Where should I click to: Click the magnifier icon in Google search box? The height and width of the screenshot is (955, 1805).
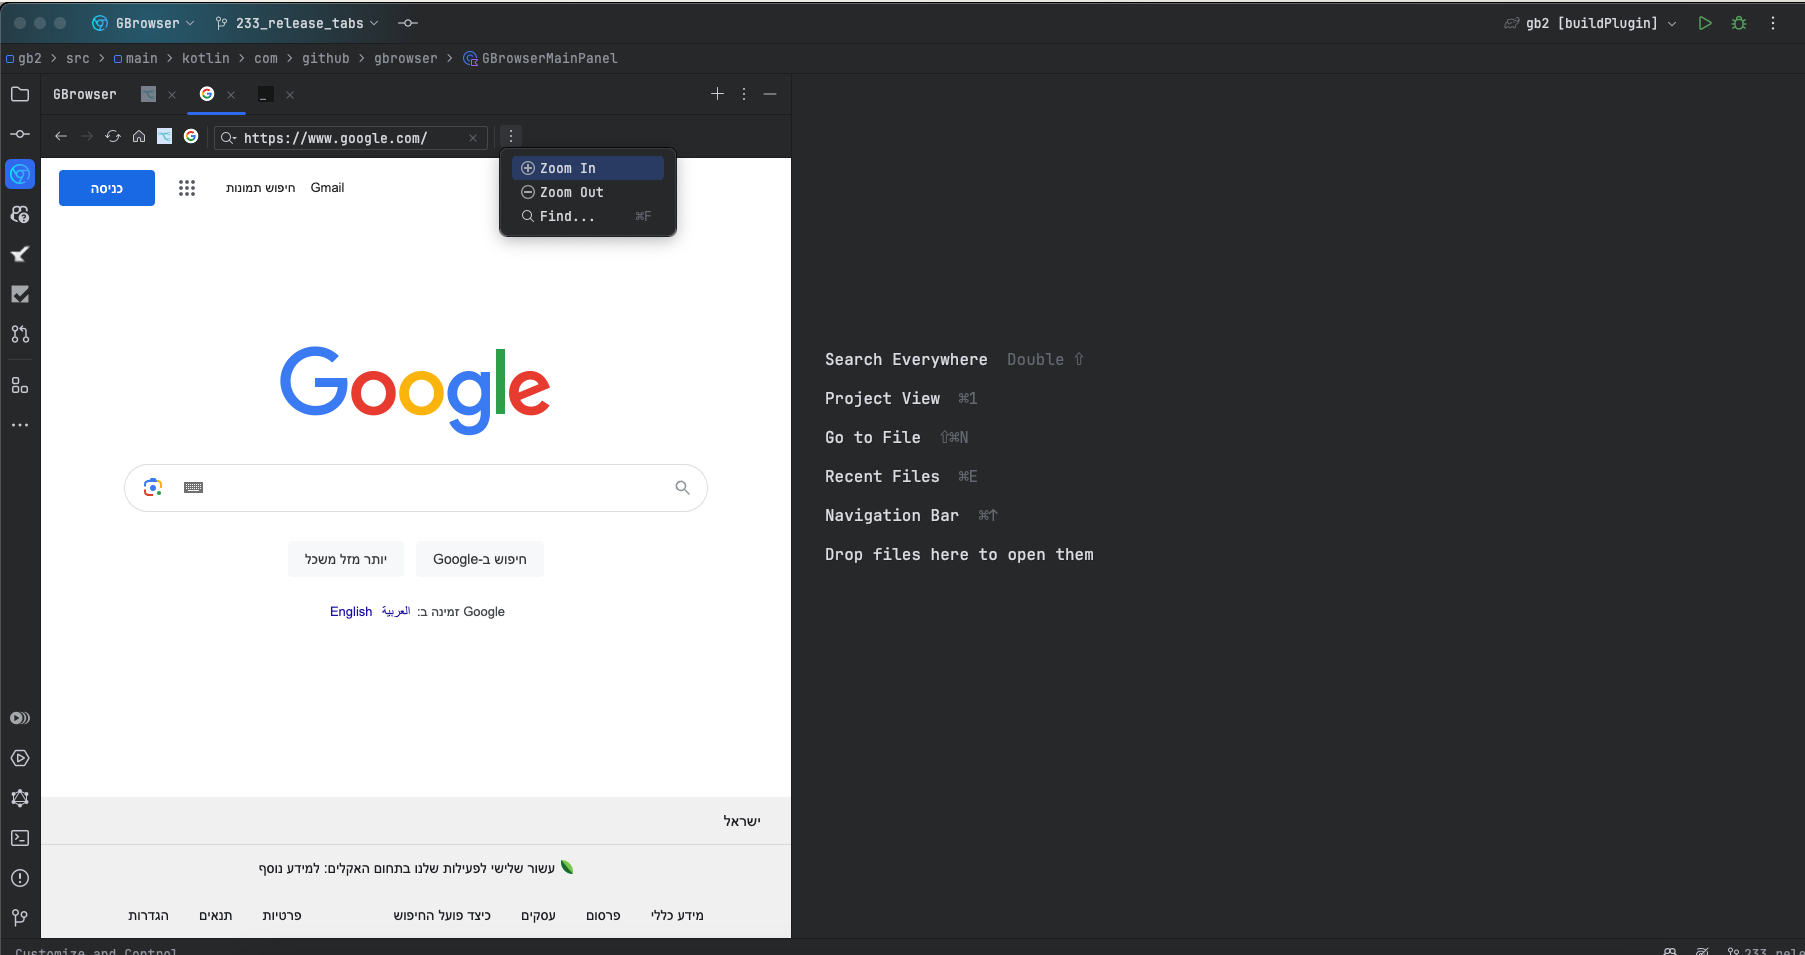pos(682,488)
